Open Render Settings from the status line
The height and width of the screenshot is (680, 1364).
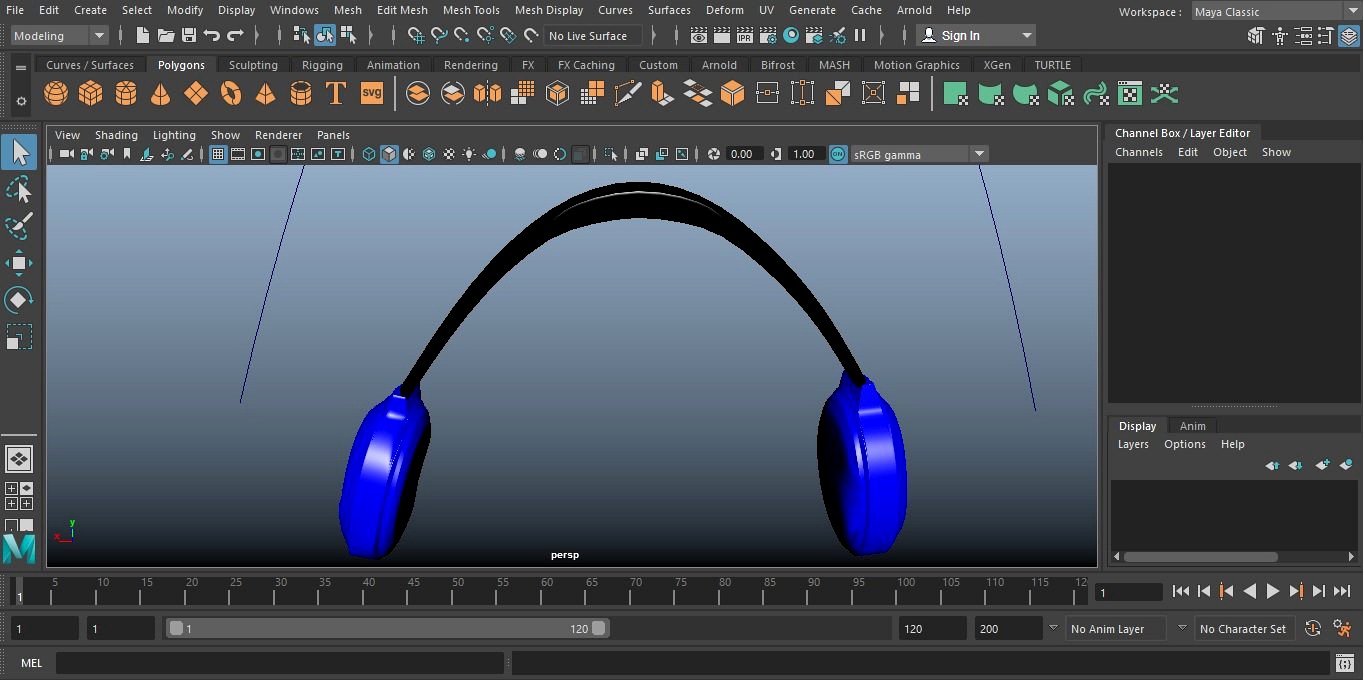point(768,35)
